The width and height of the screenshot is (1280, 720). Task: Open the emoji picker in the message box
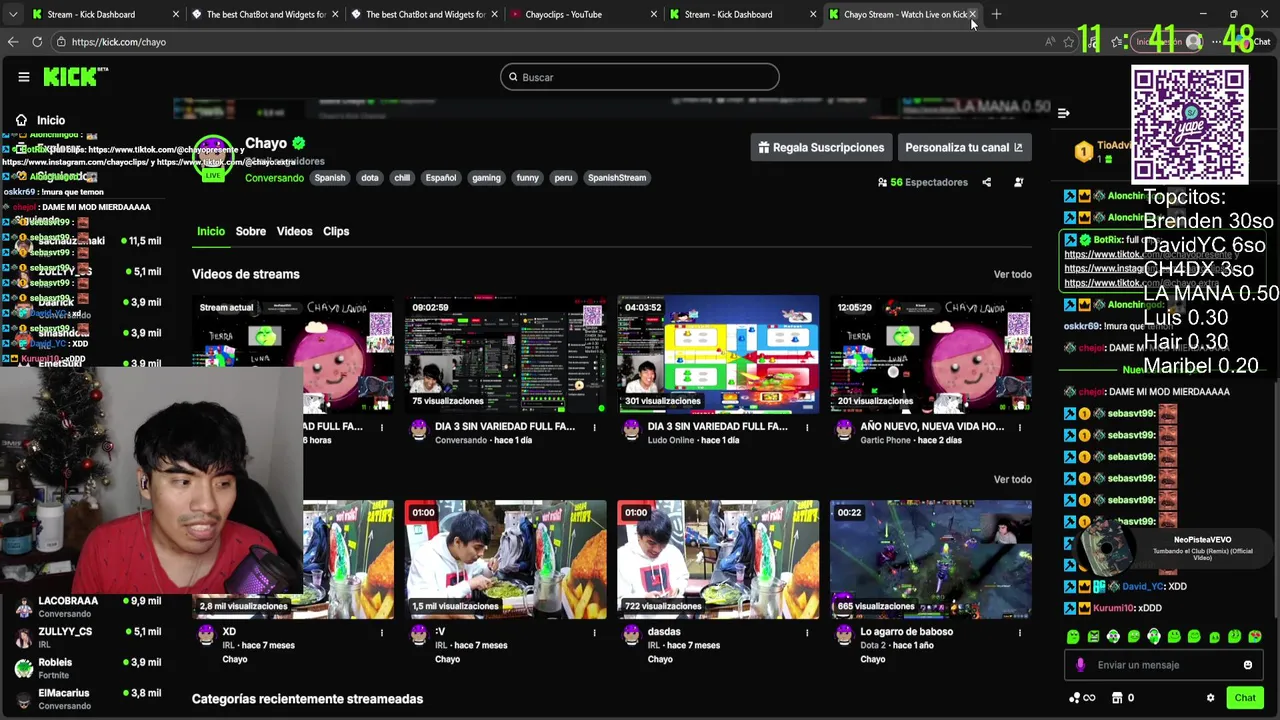tap(1247, 665)
